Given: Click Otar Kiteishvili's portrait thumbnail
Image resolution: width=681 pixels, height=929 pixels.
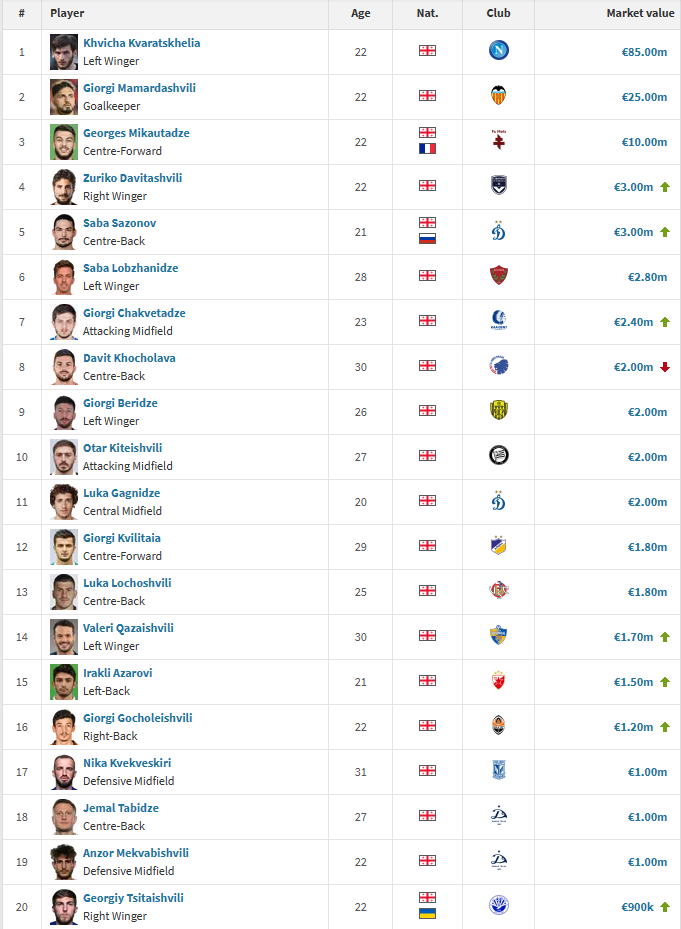Looking at the screenshot, I should click(64, 456).
